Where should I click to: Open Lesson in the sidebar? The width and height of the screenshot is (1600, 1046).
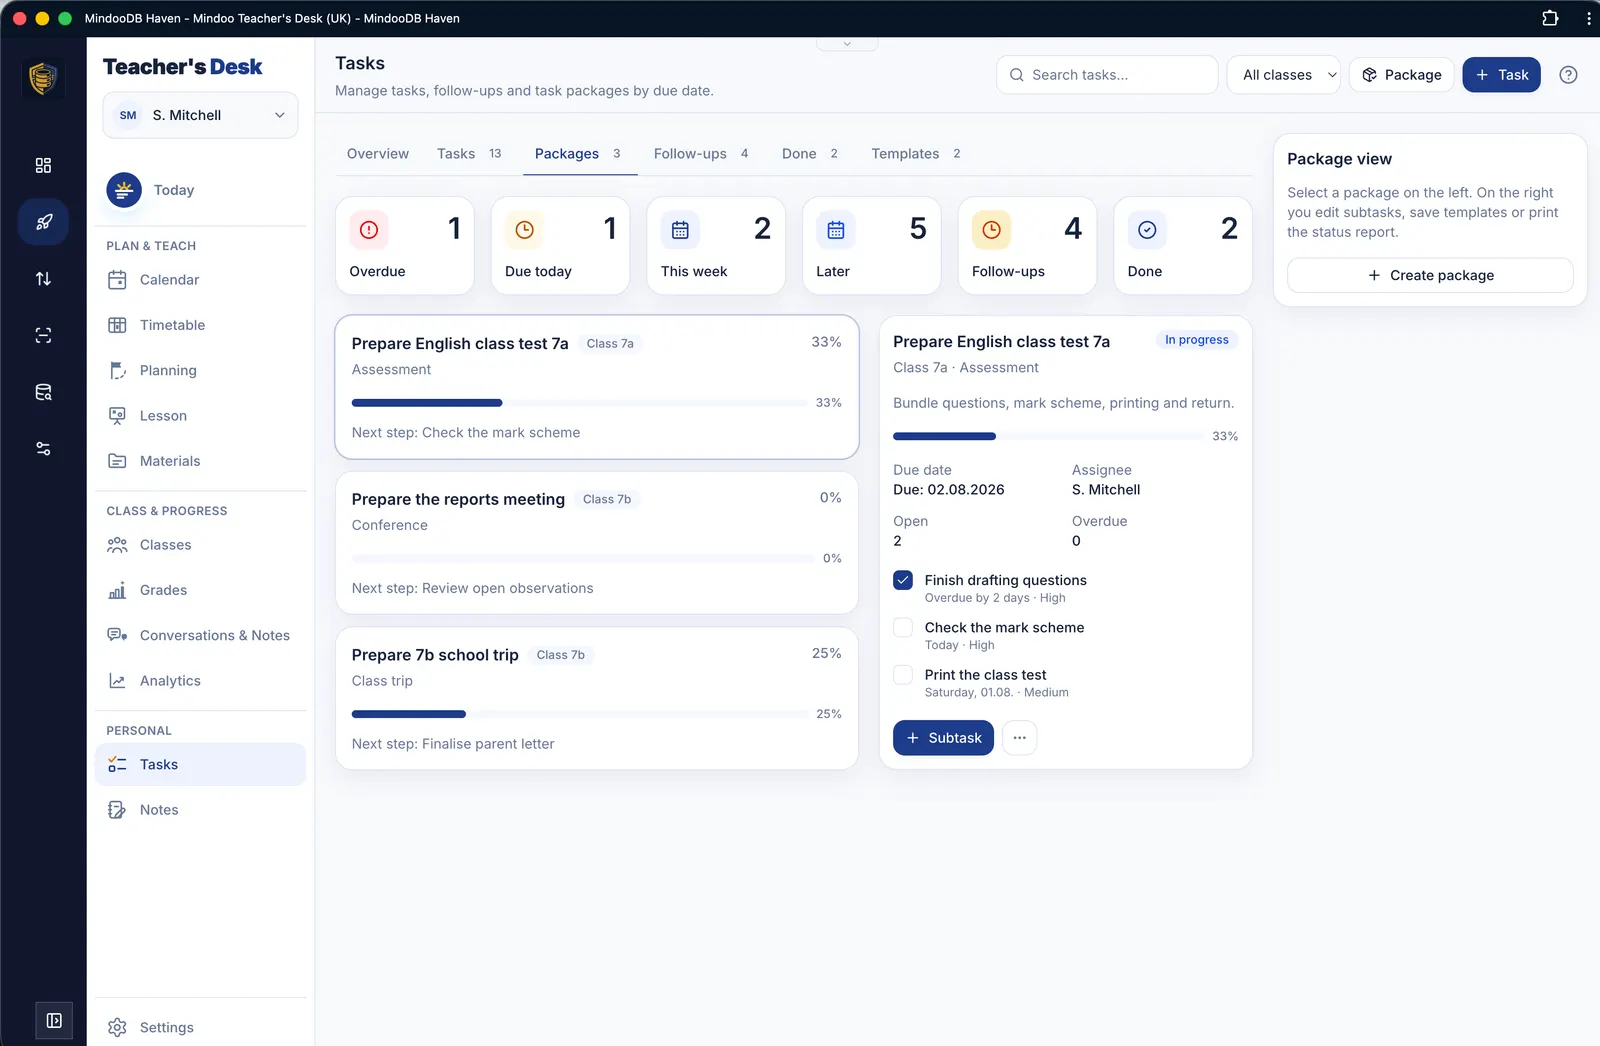200,416
